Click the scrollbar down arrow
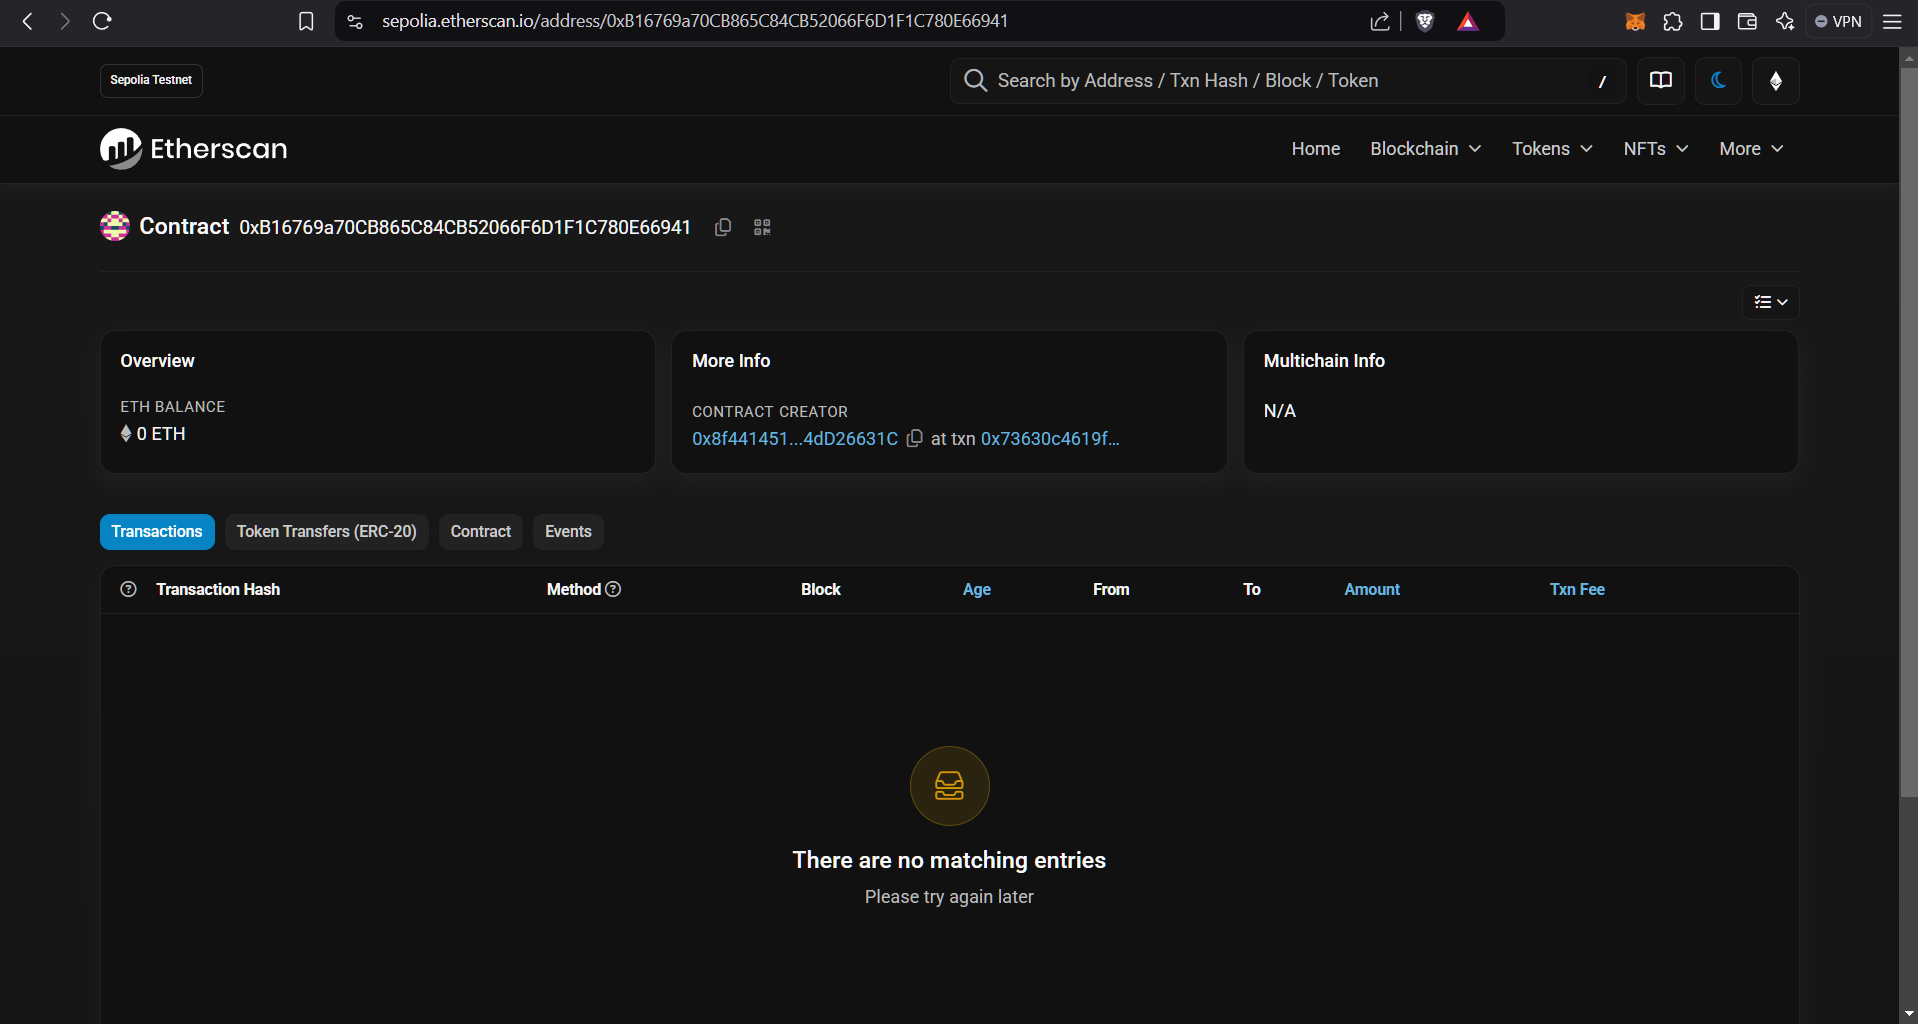Screen dimensions: 1918x1024 point(1908,1014)
